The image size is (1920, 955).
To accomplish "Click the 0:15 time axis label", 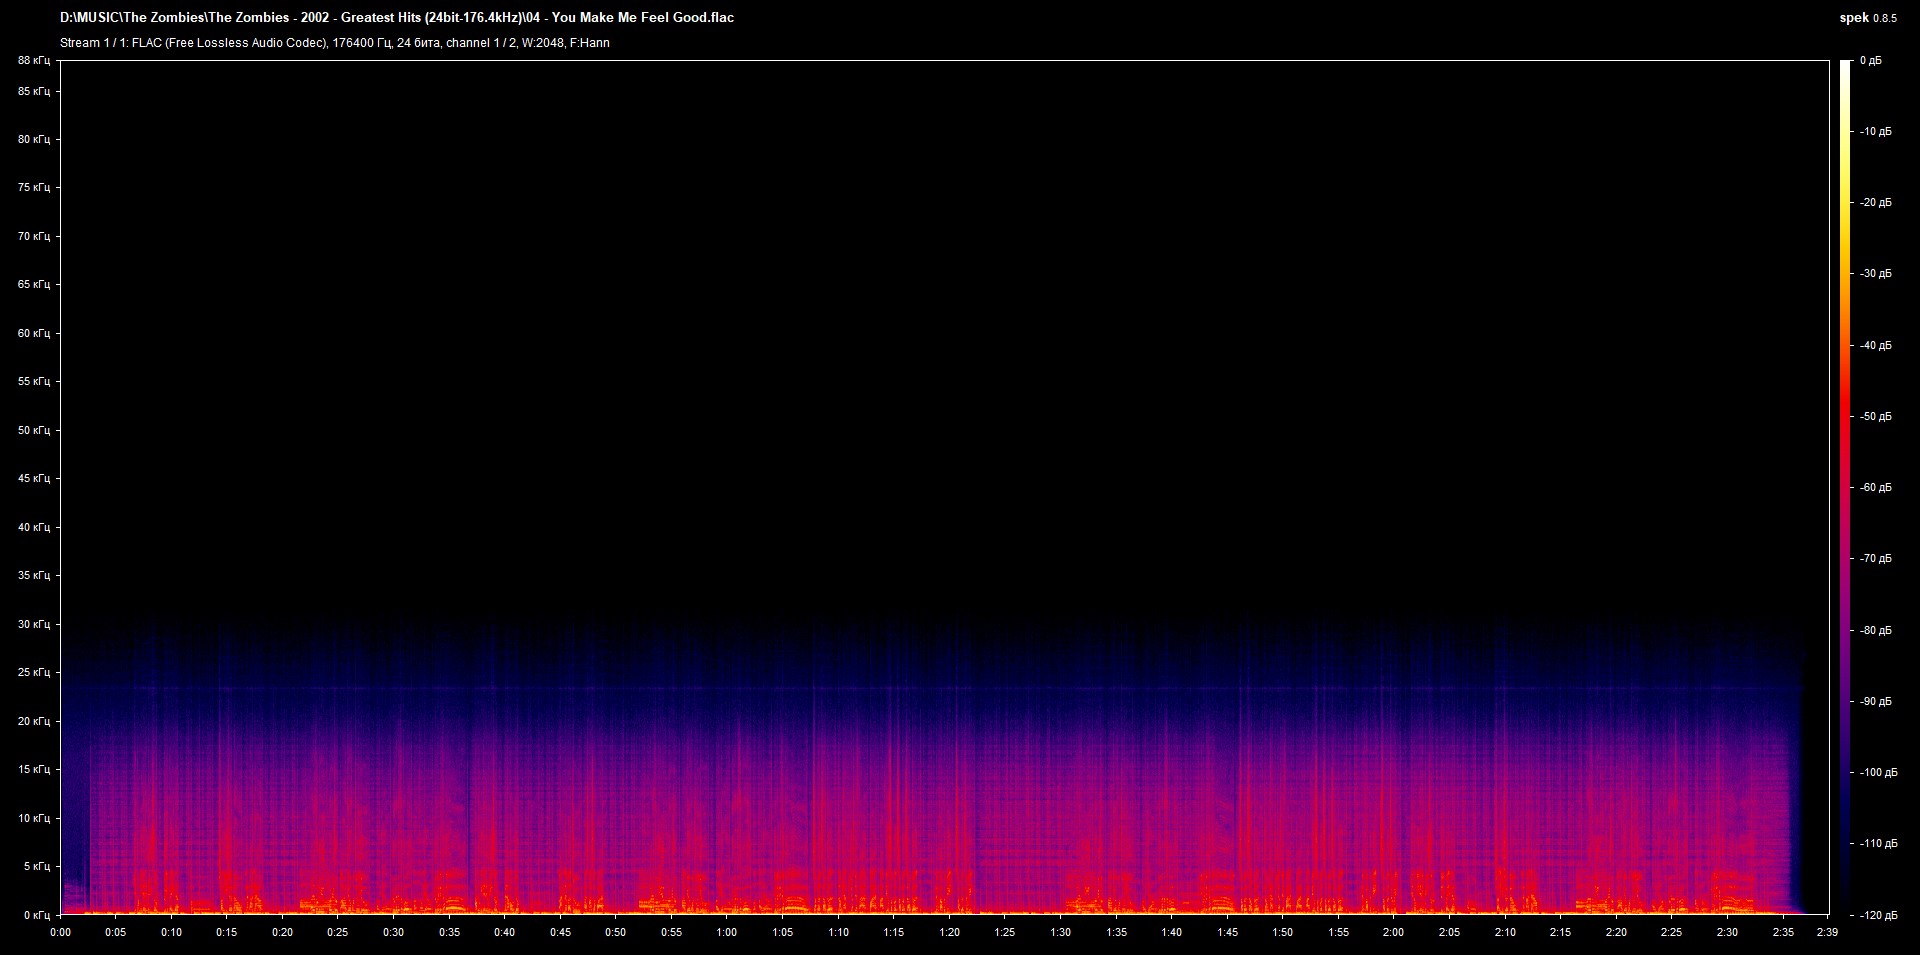I will [227, 932].
